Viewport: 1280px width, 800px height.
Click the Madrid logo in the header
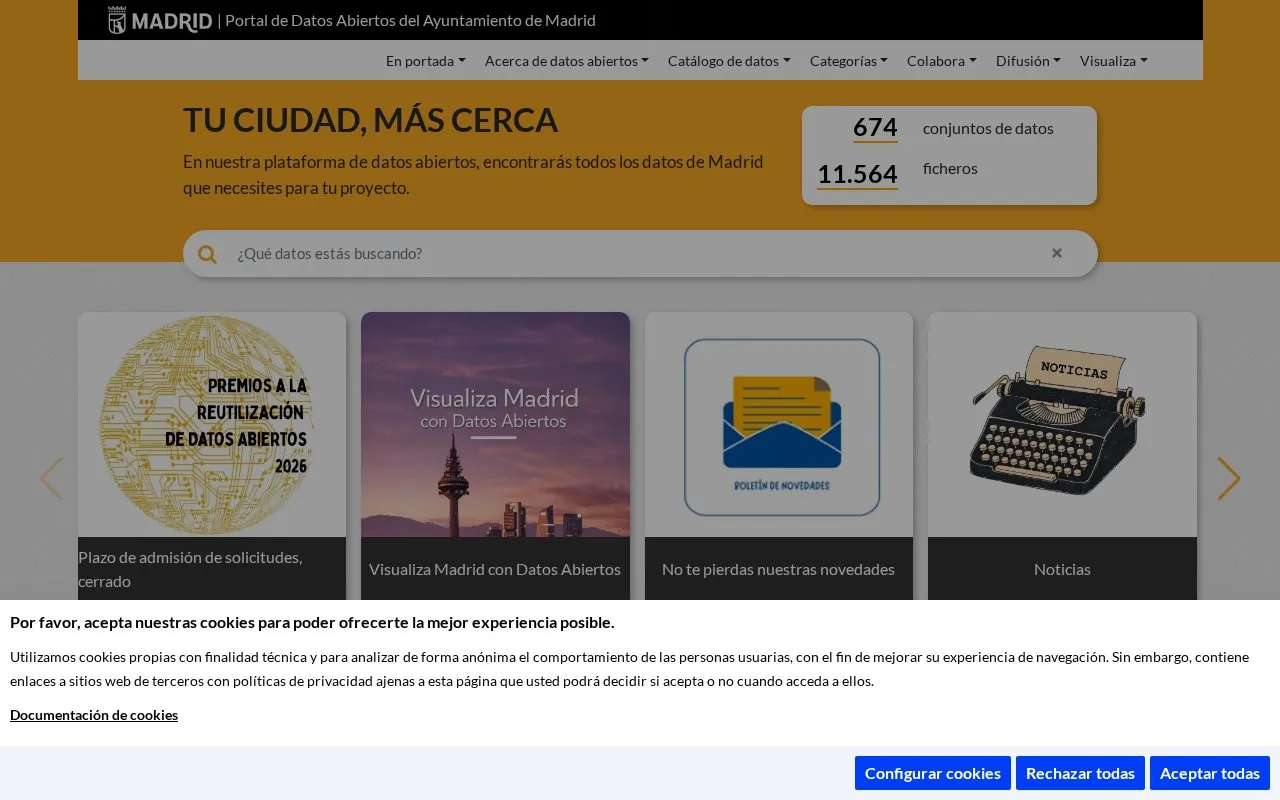(x=160, y=20)
